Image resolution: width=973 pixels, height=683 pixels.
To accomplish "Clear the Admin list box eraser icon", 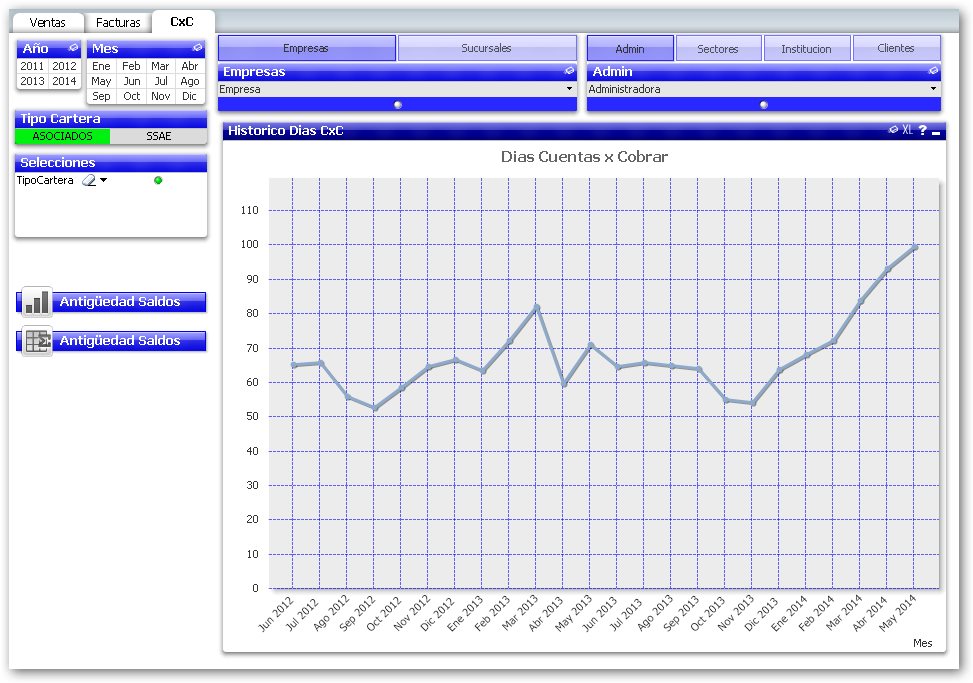I will [933, 71].
